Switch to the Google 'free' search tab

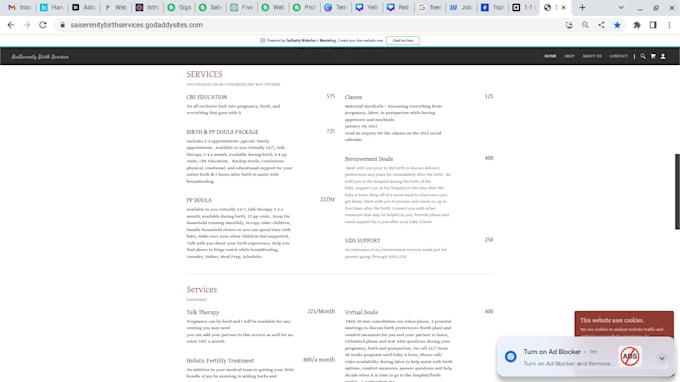pos(429,7)
